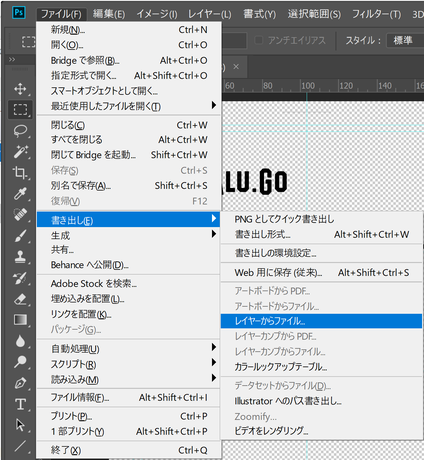This screenshot has width=424, height=460.
Task: Choose ファイル情報(F) menu item
Action: (x=128, y=397)
